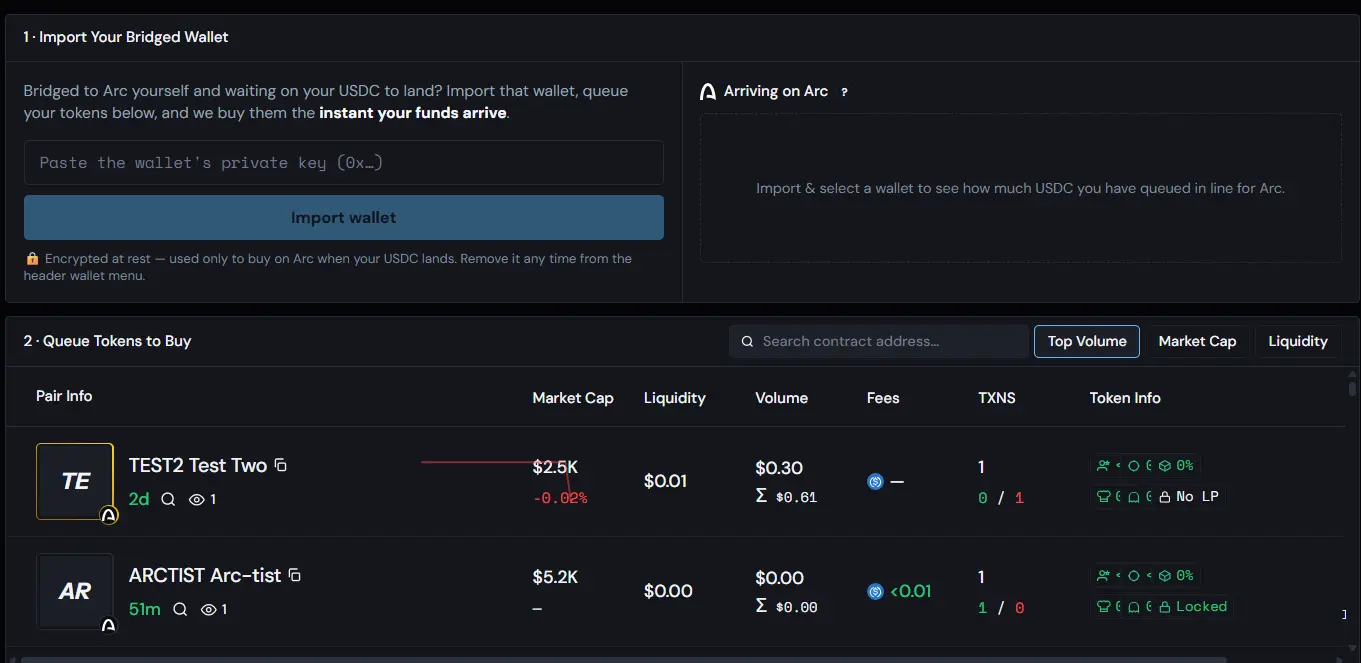Click the eye watchers icon in ARCTIST row
The width and height of the screenshot is (1361, 663).
click(209, 609)
